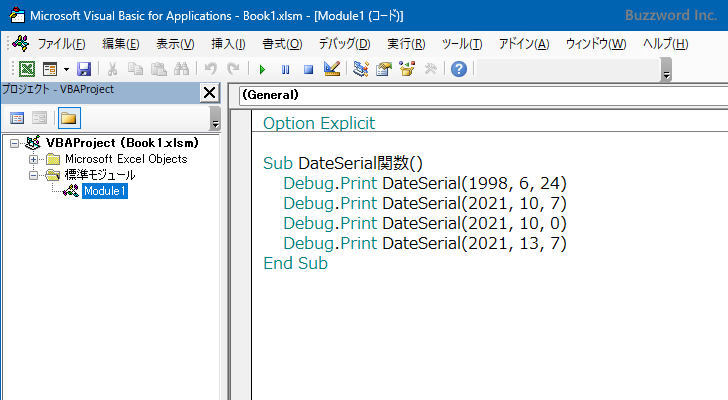The height and width of the screenshot is (400, 728).
Task: Click the toolbar position input box
Action: 567,69
